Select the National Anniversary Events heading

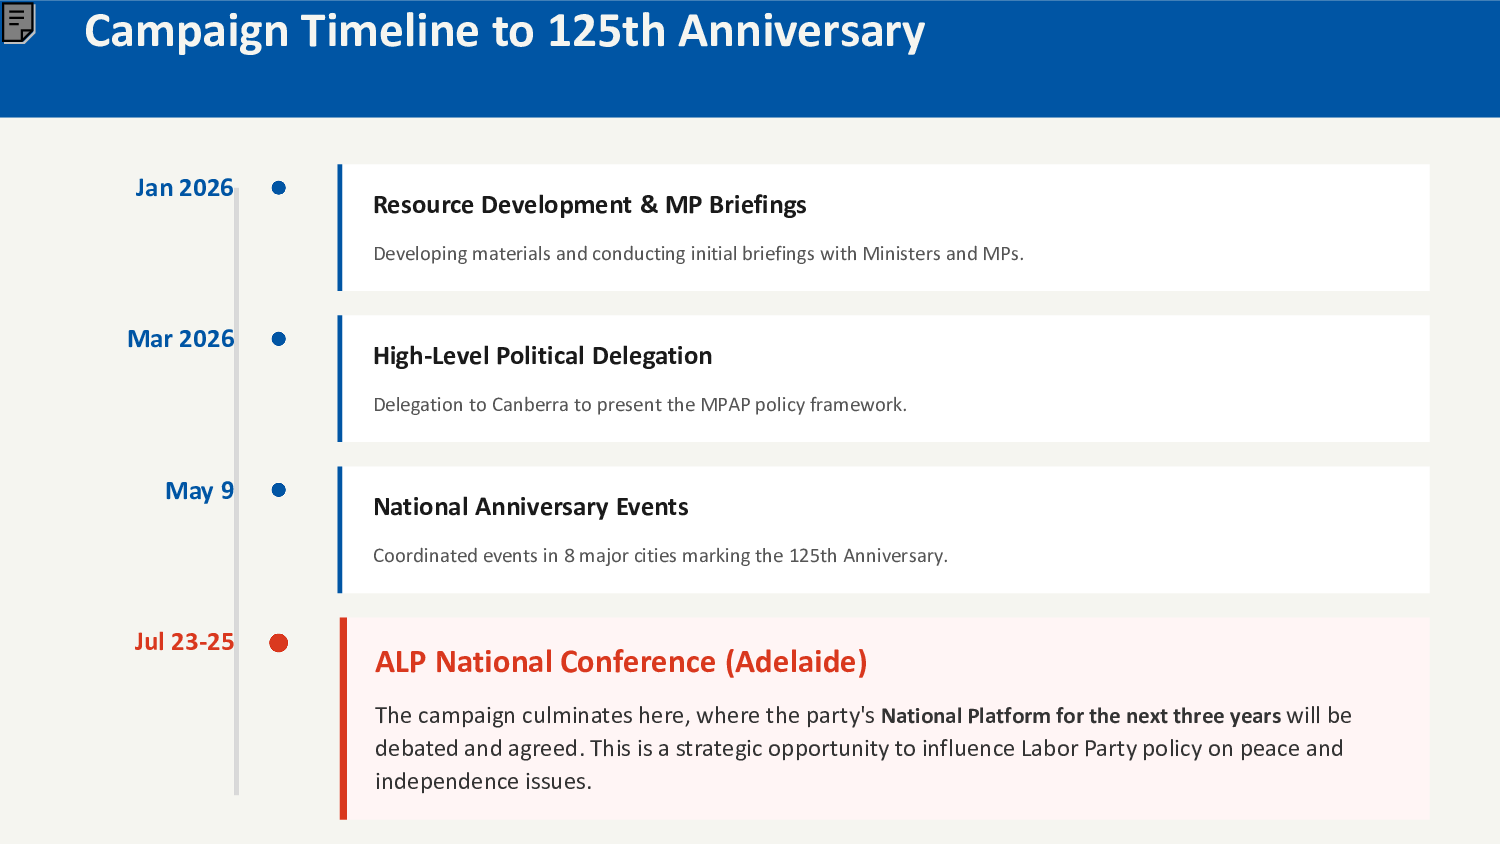tap(530, 507)
